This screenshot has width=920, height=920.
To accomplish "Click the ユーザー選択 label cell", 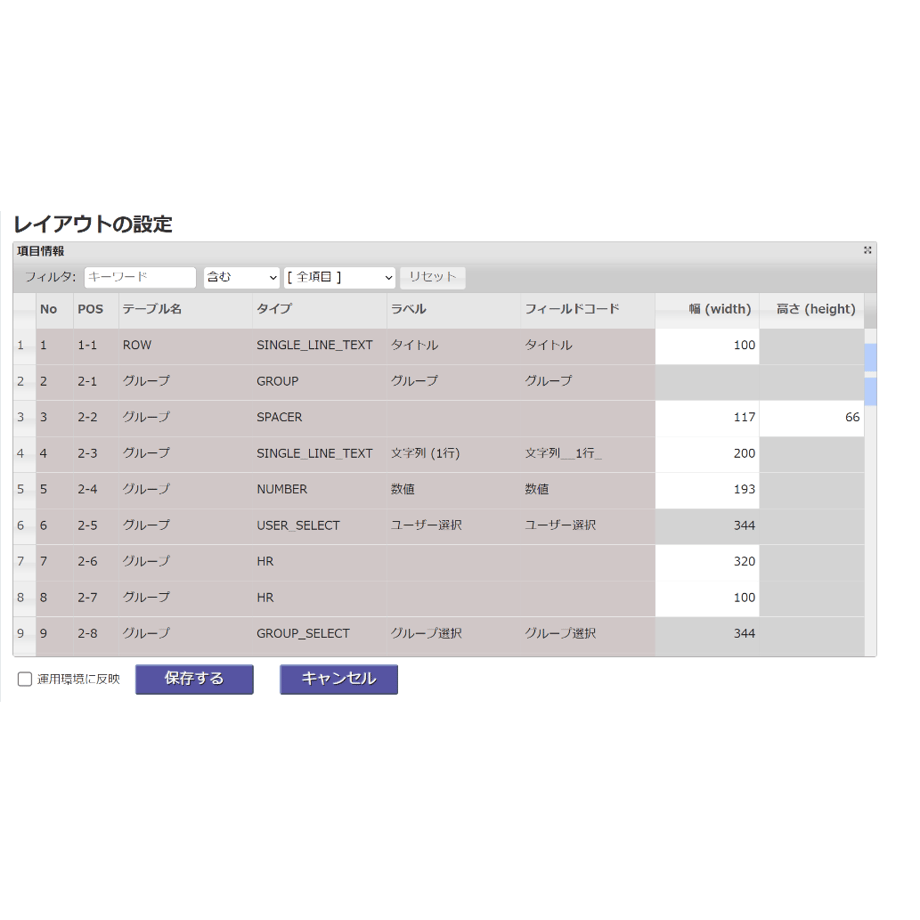I will [454, 526].
